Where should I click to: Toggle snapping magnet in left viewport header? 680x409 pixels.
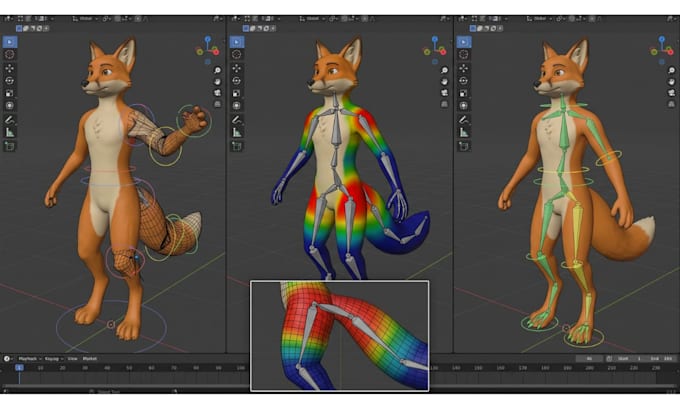[x=119, y=19]
